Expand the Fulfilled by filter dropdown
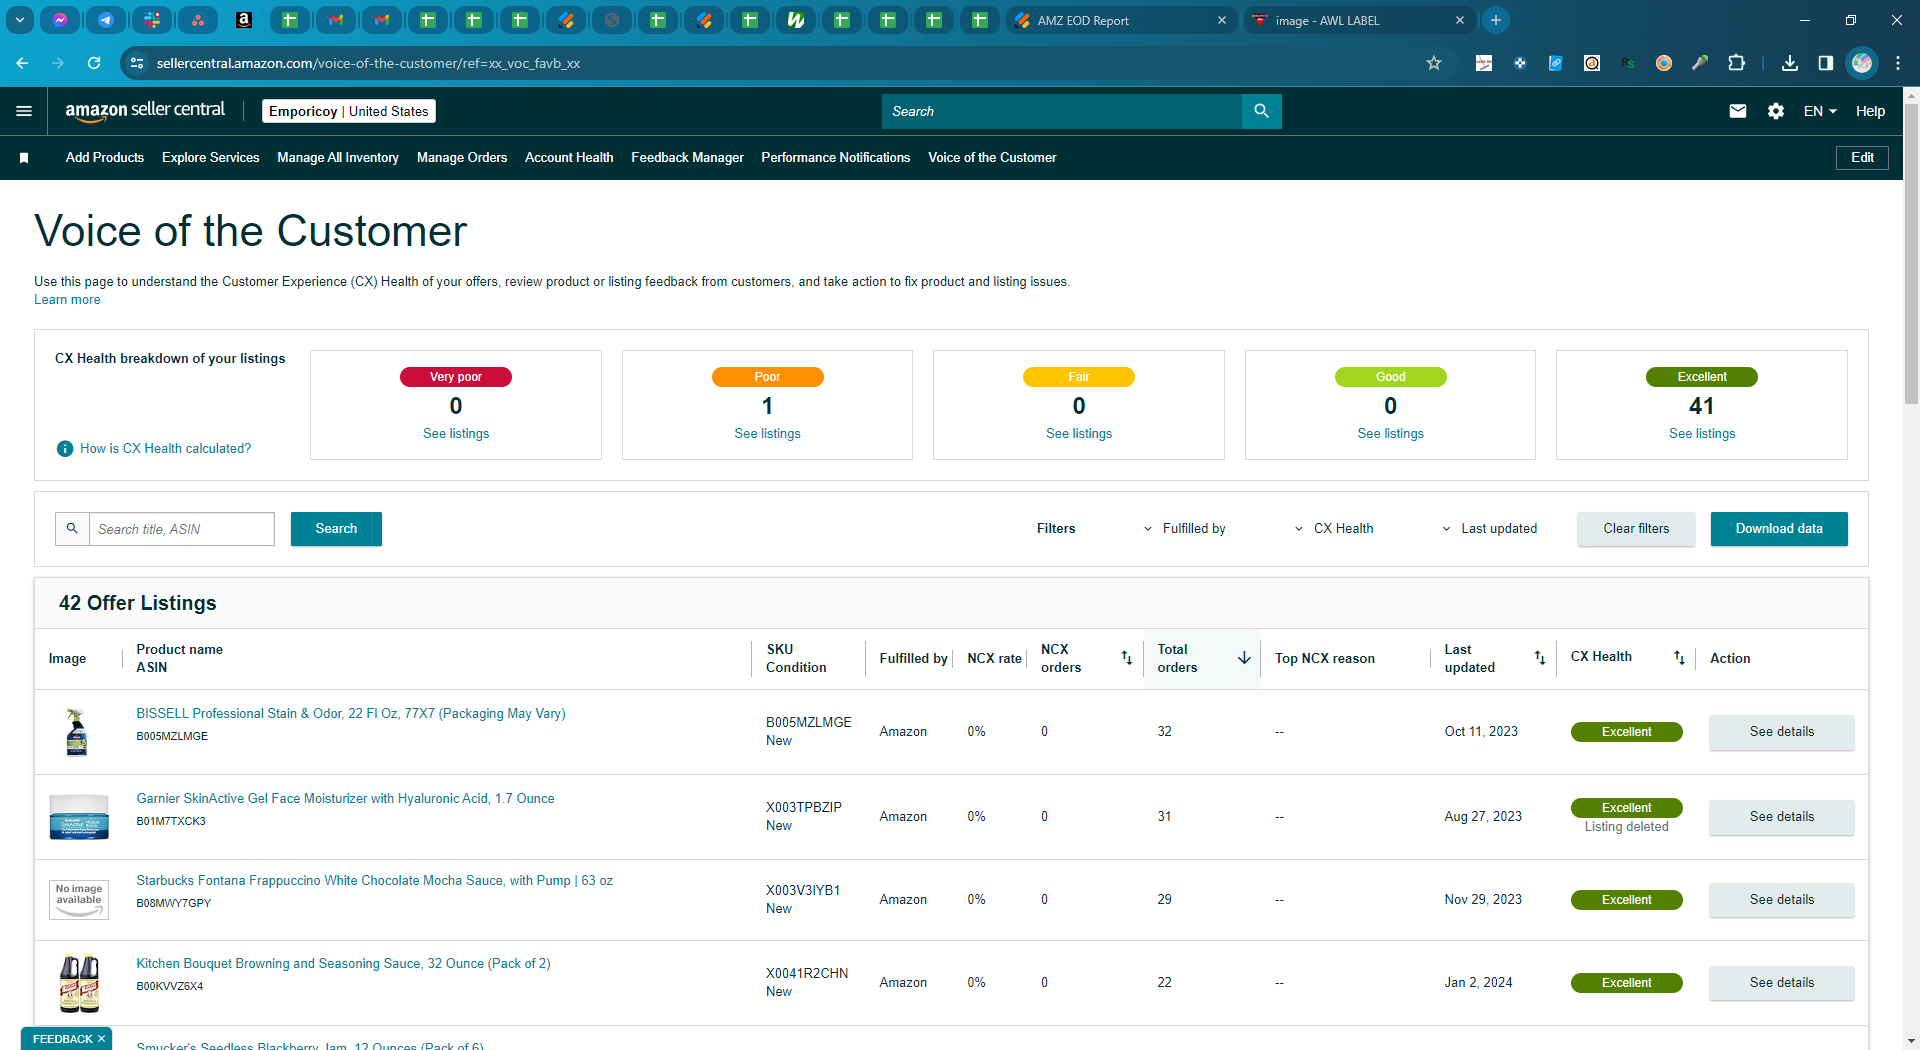Viewport: 1920px width, 1050px height. click(x=1185, y=529)
